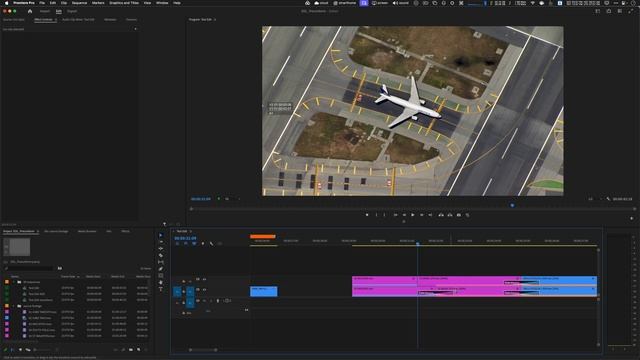The width and height of the screenshot is (640, 360).
Task: Select the Type tool
Action: coord(160,289)
